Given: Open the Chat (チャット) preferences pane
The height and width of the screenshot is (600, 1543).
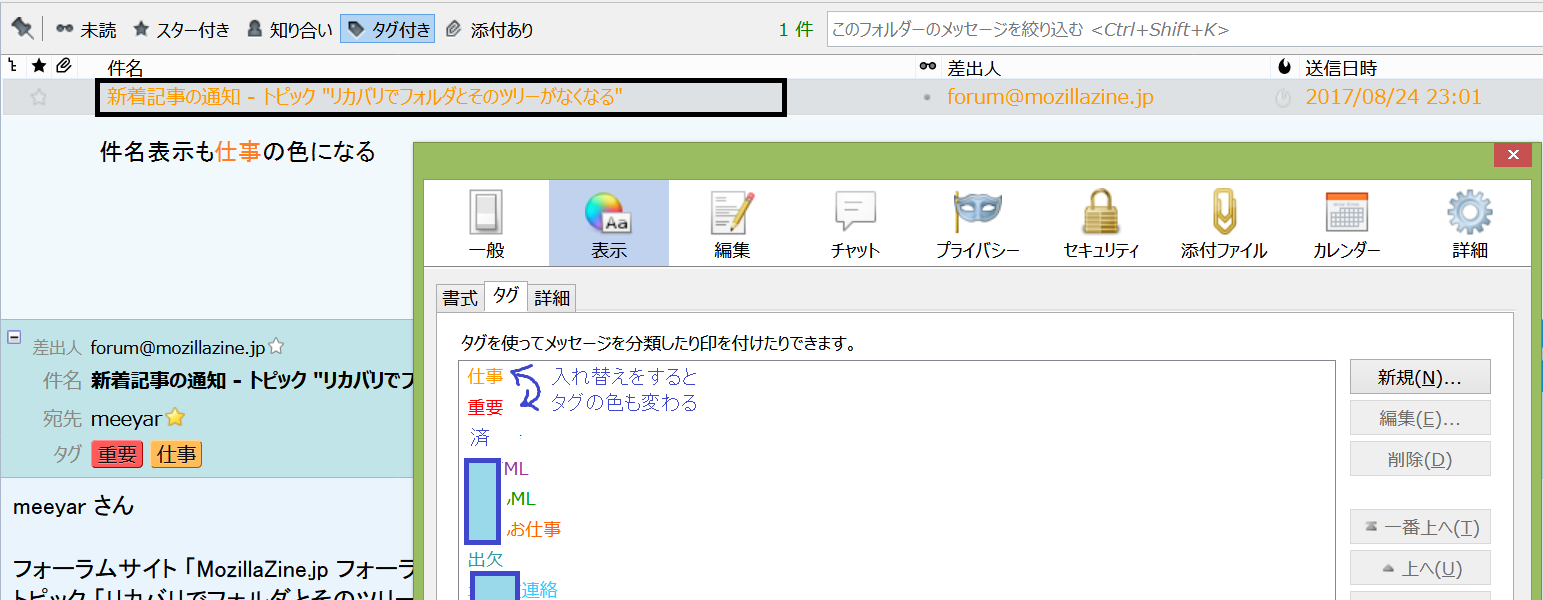Looking at the screenshot, I should point(855,222).
